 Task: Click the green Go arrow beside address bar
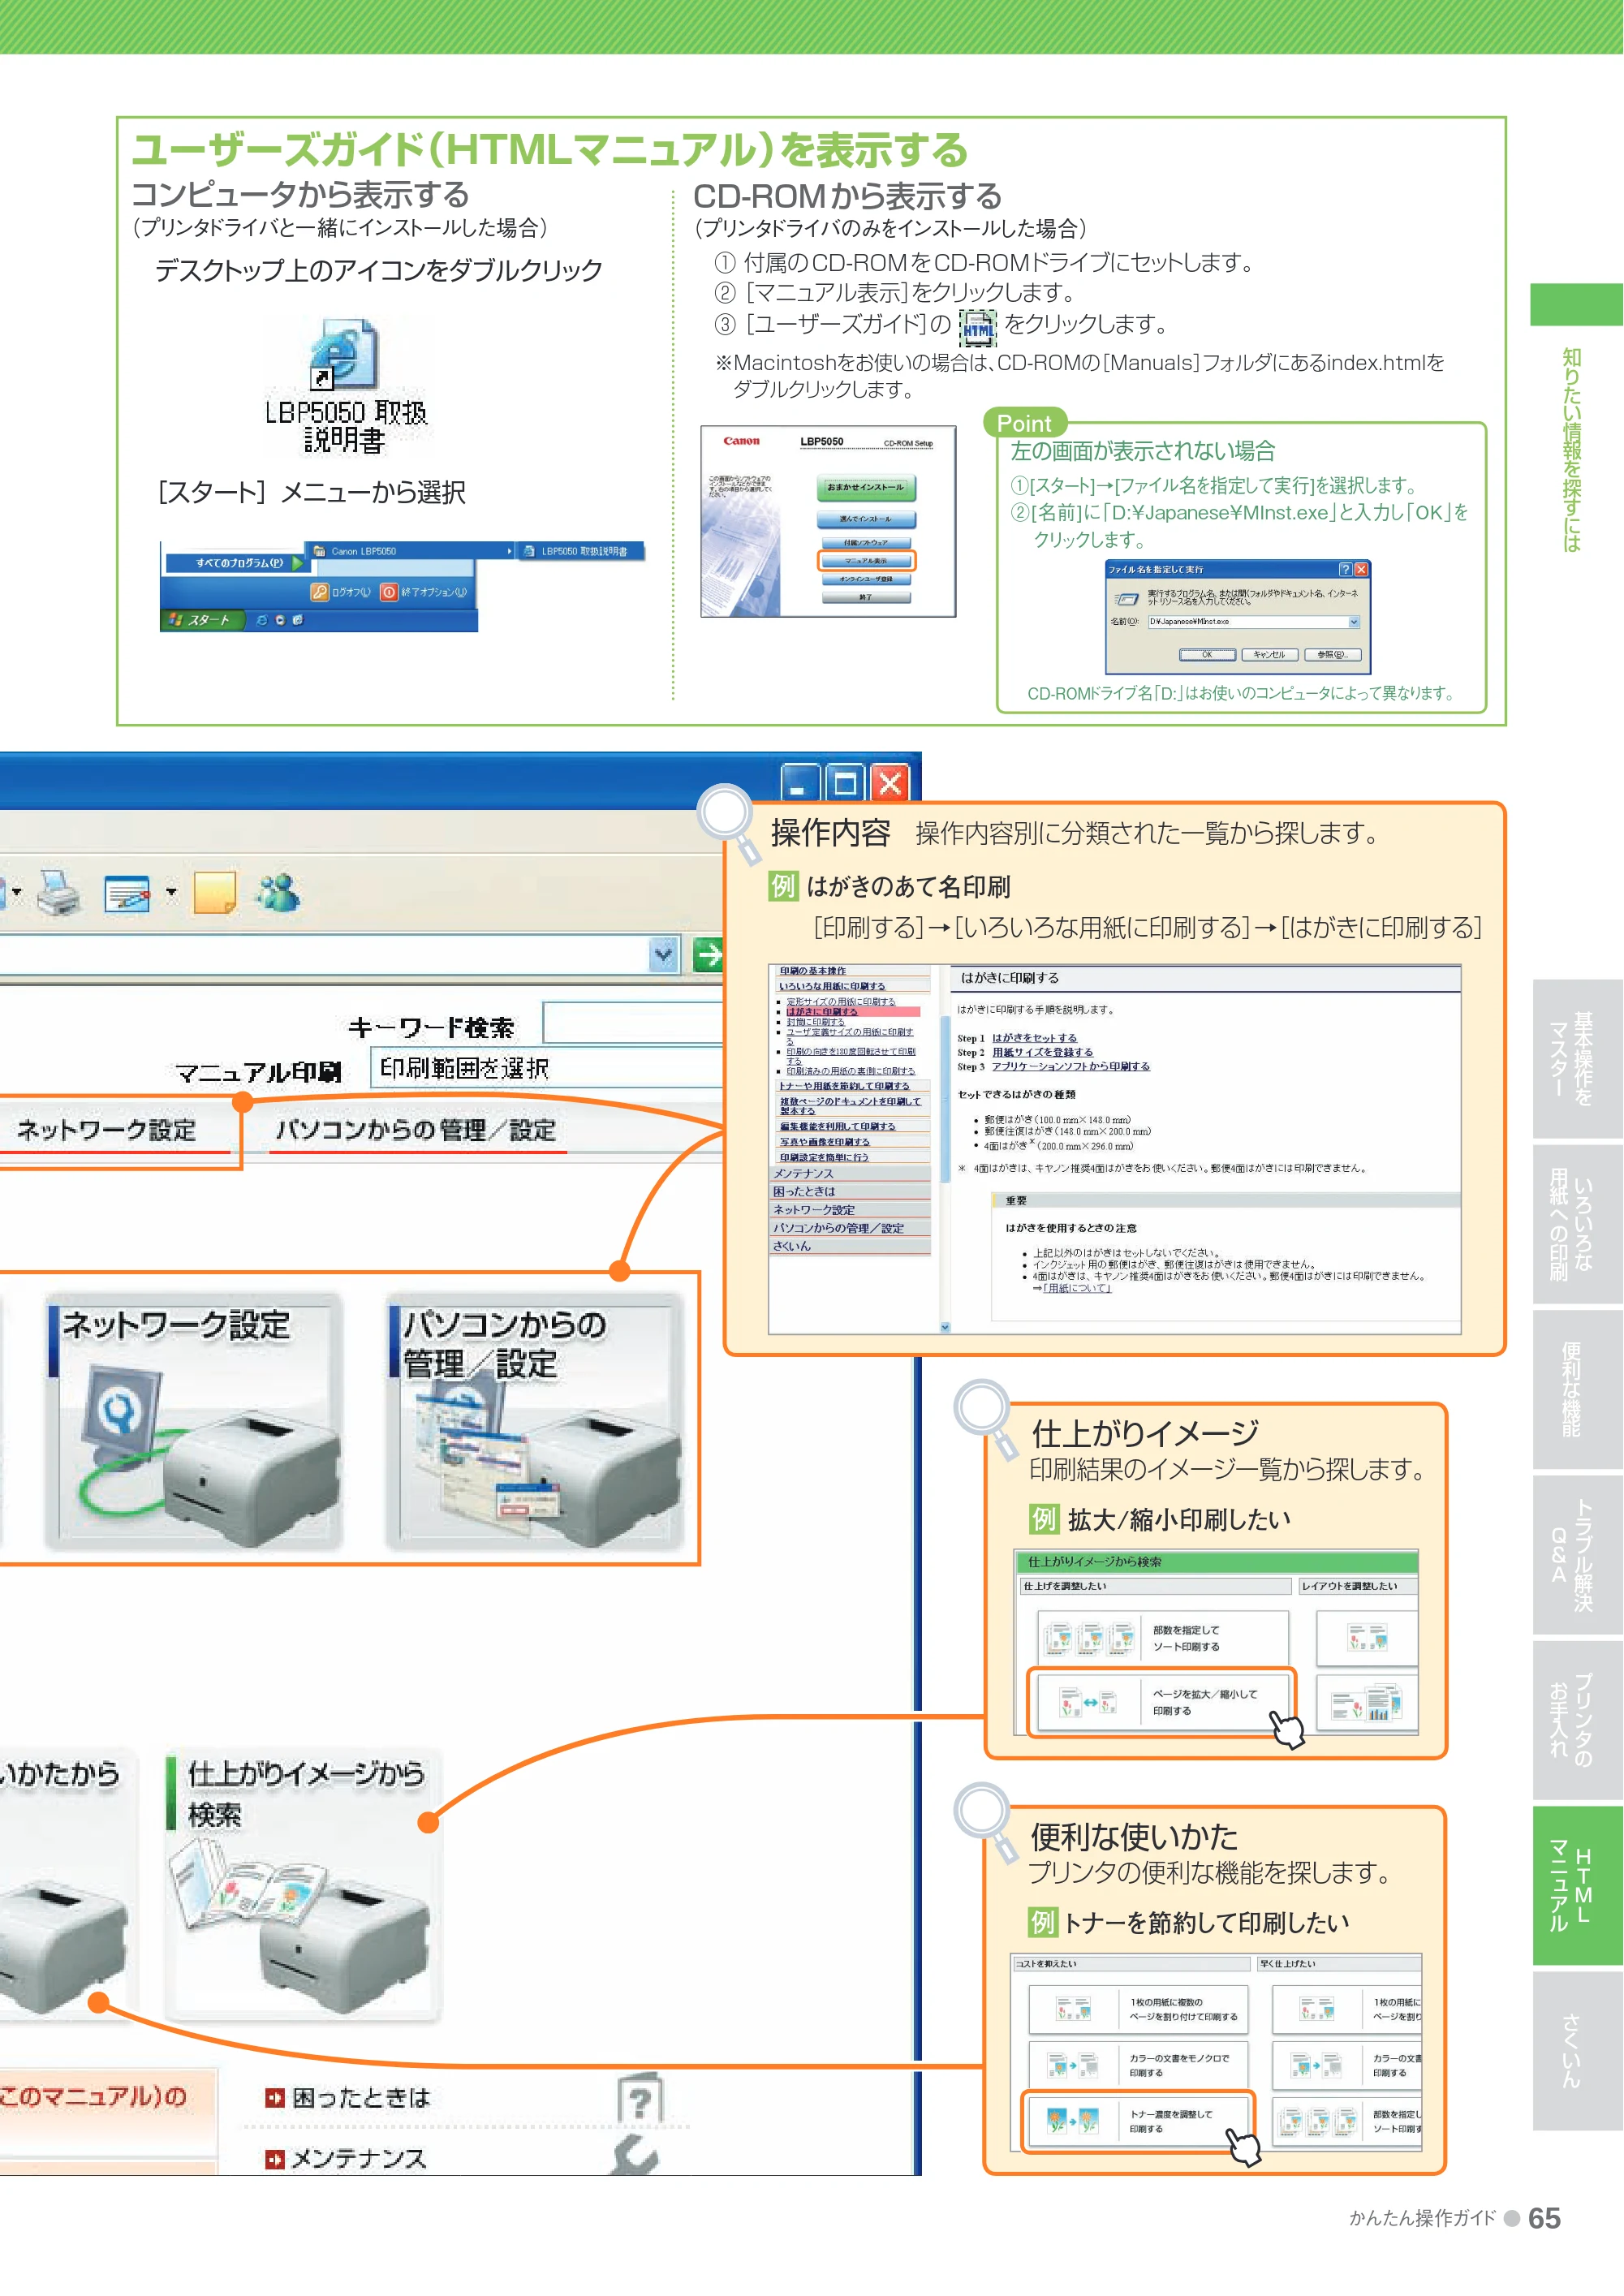click(708, 955)
